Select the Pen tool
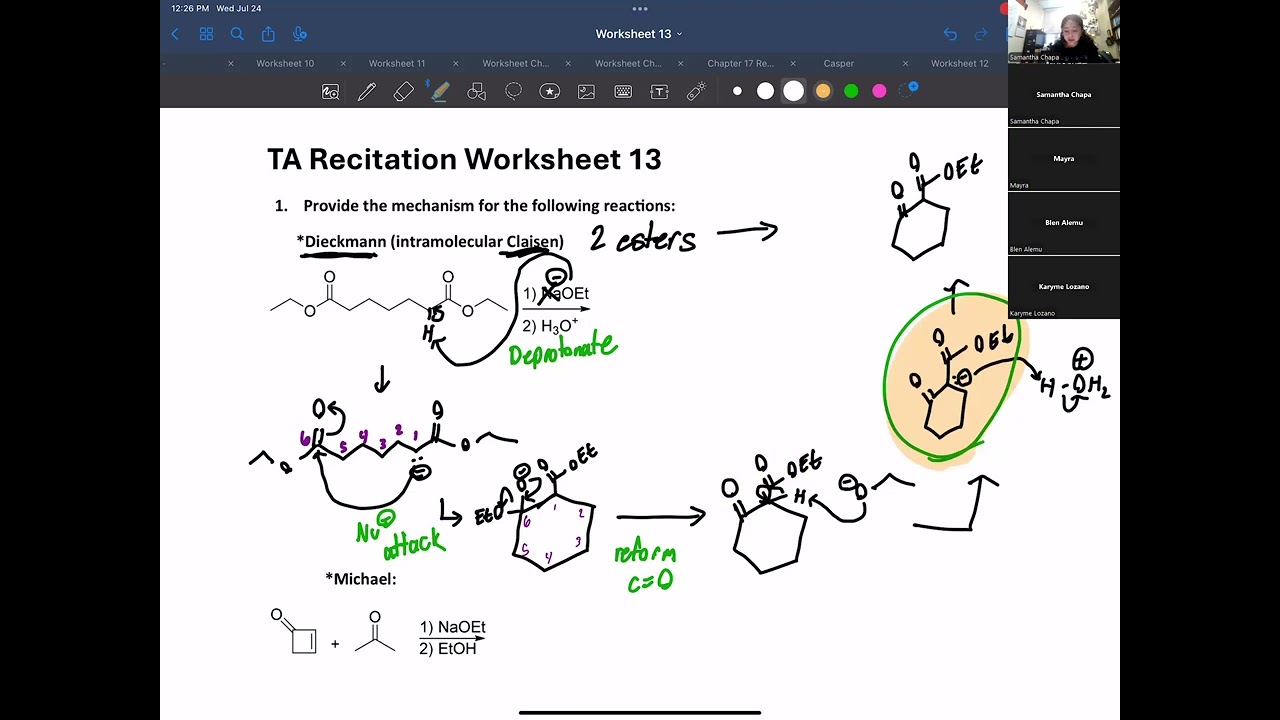1280x720 pixels. point(367,92)
